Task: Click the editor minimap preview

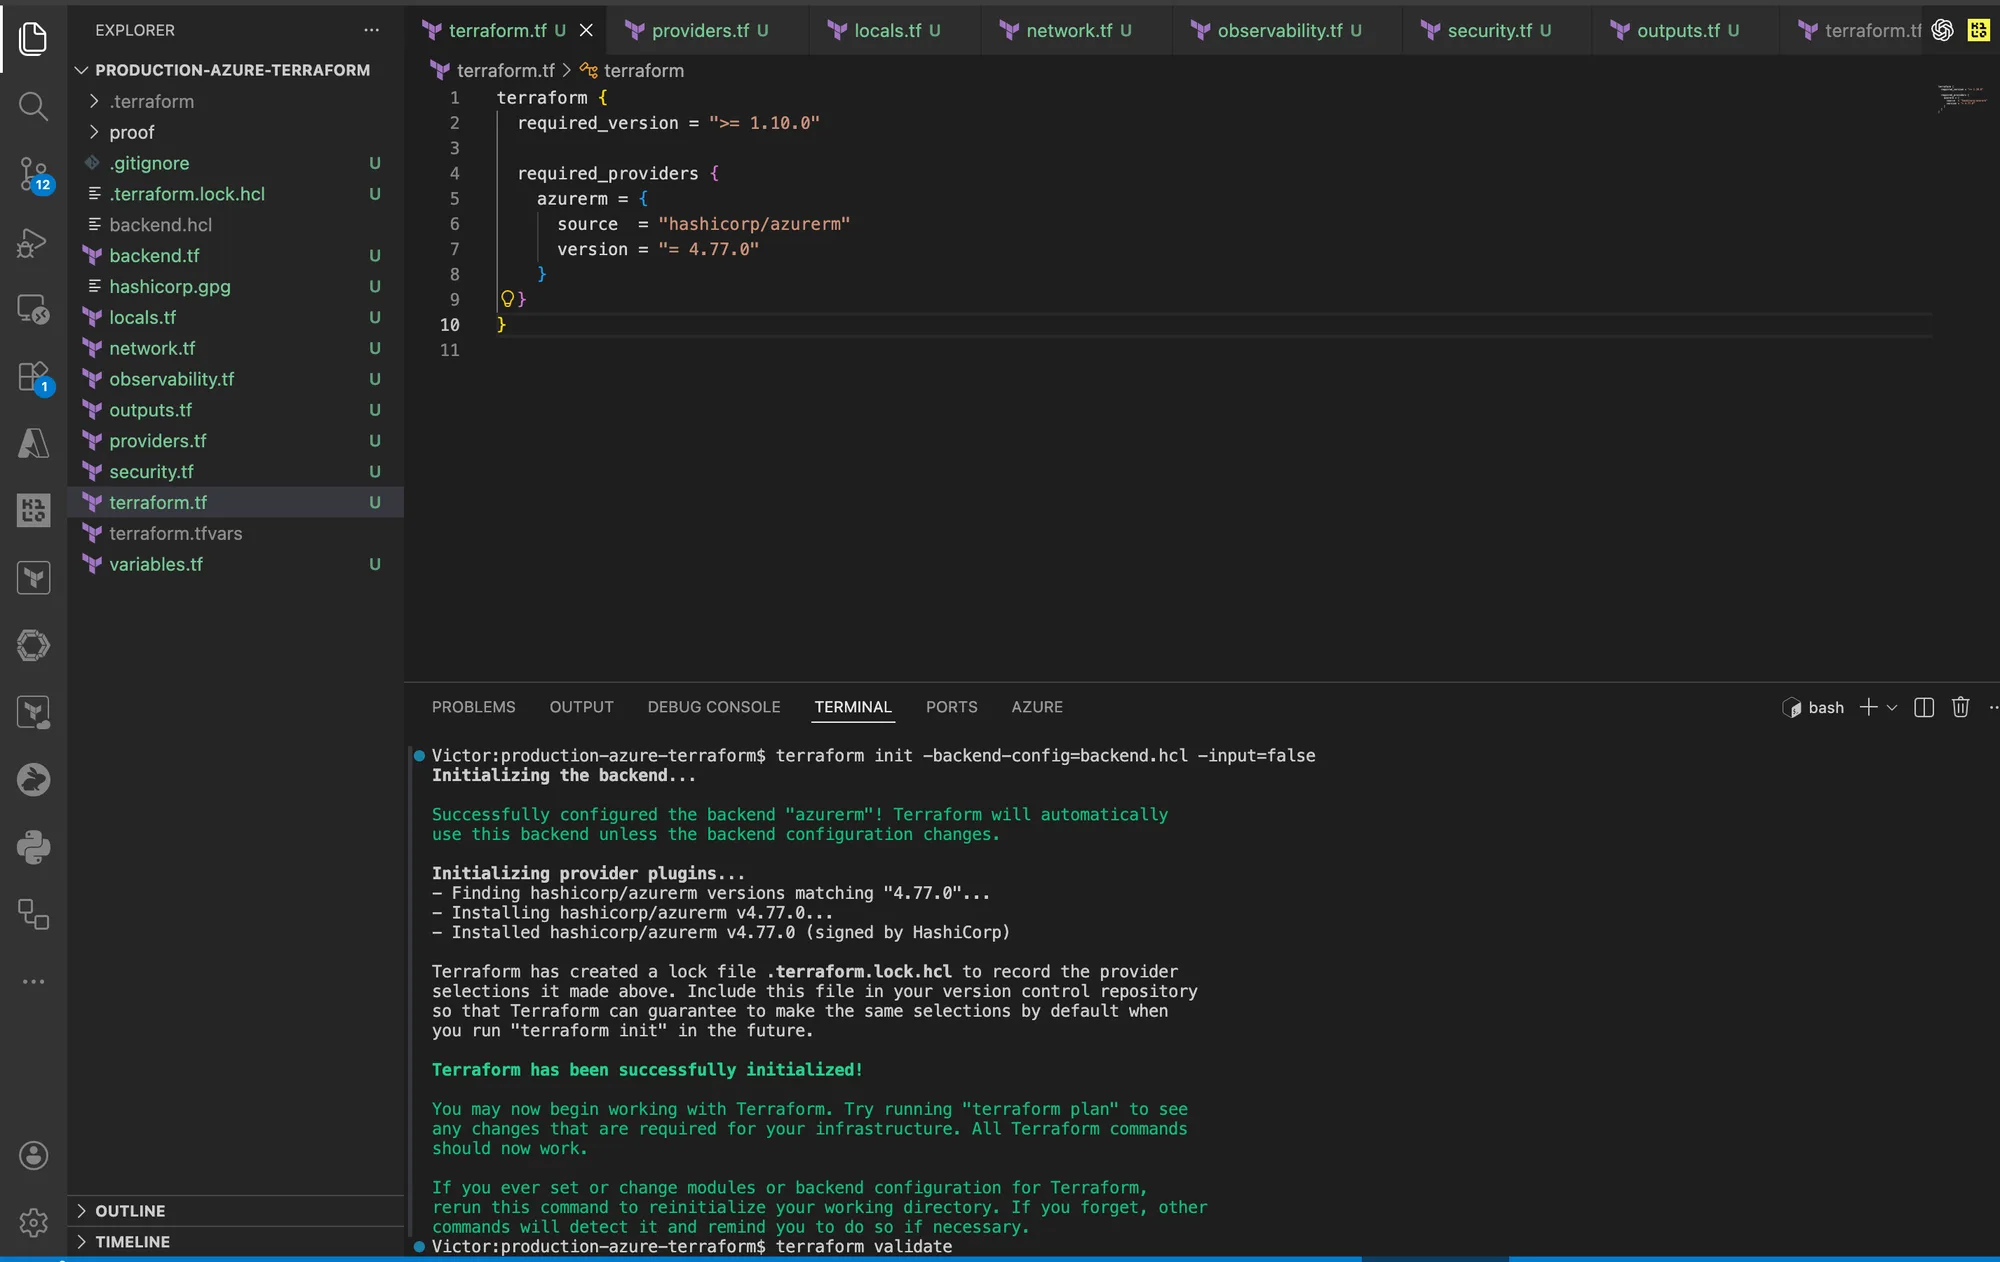Action: (1961, 98)
